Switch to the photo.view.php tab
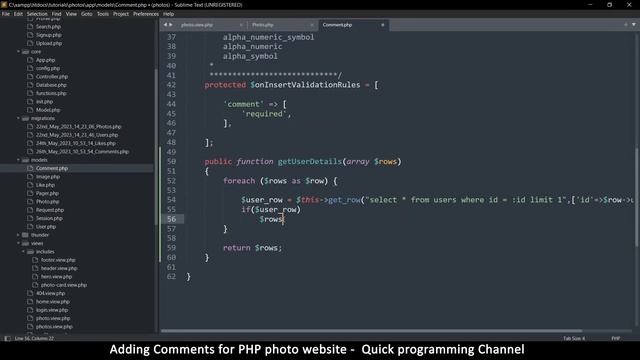Image resolution: width=640 pixels, height=360 pixels. tap(197, 25)
